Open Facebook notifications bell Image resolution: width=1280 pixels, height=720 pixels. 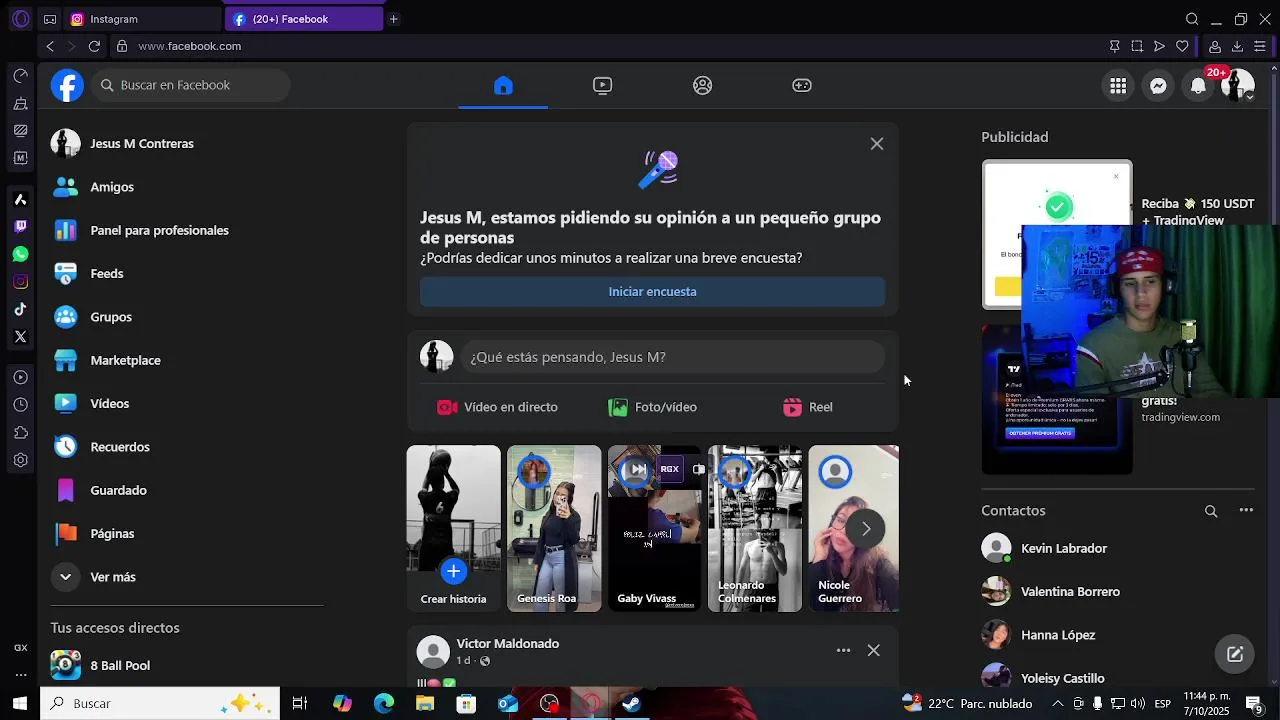1198,86
